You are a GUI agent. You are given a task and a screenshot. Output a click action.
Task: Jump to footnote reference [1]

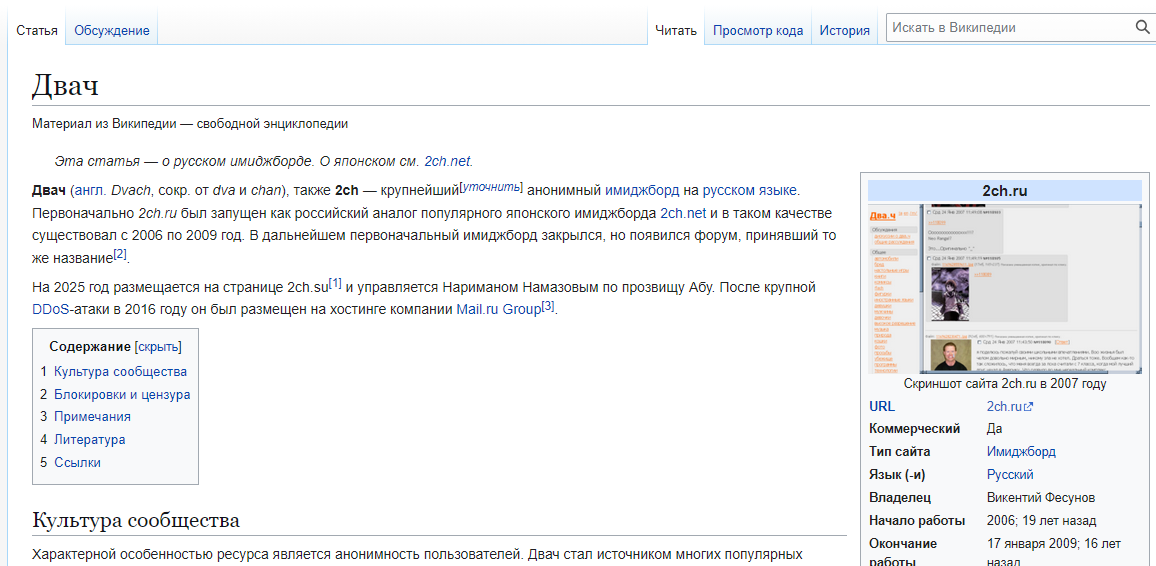pyautogui.click(x=335, y=282)
